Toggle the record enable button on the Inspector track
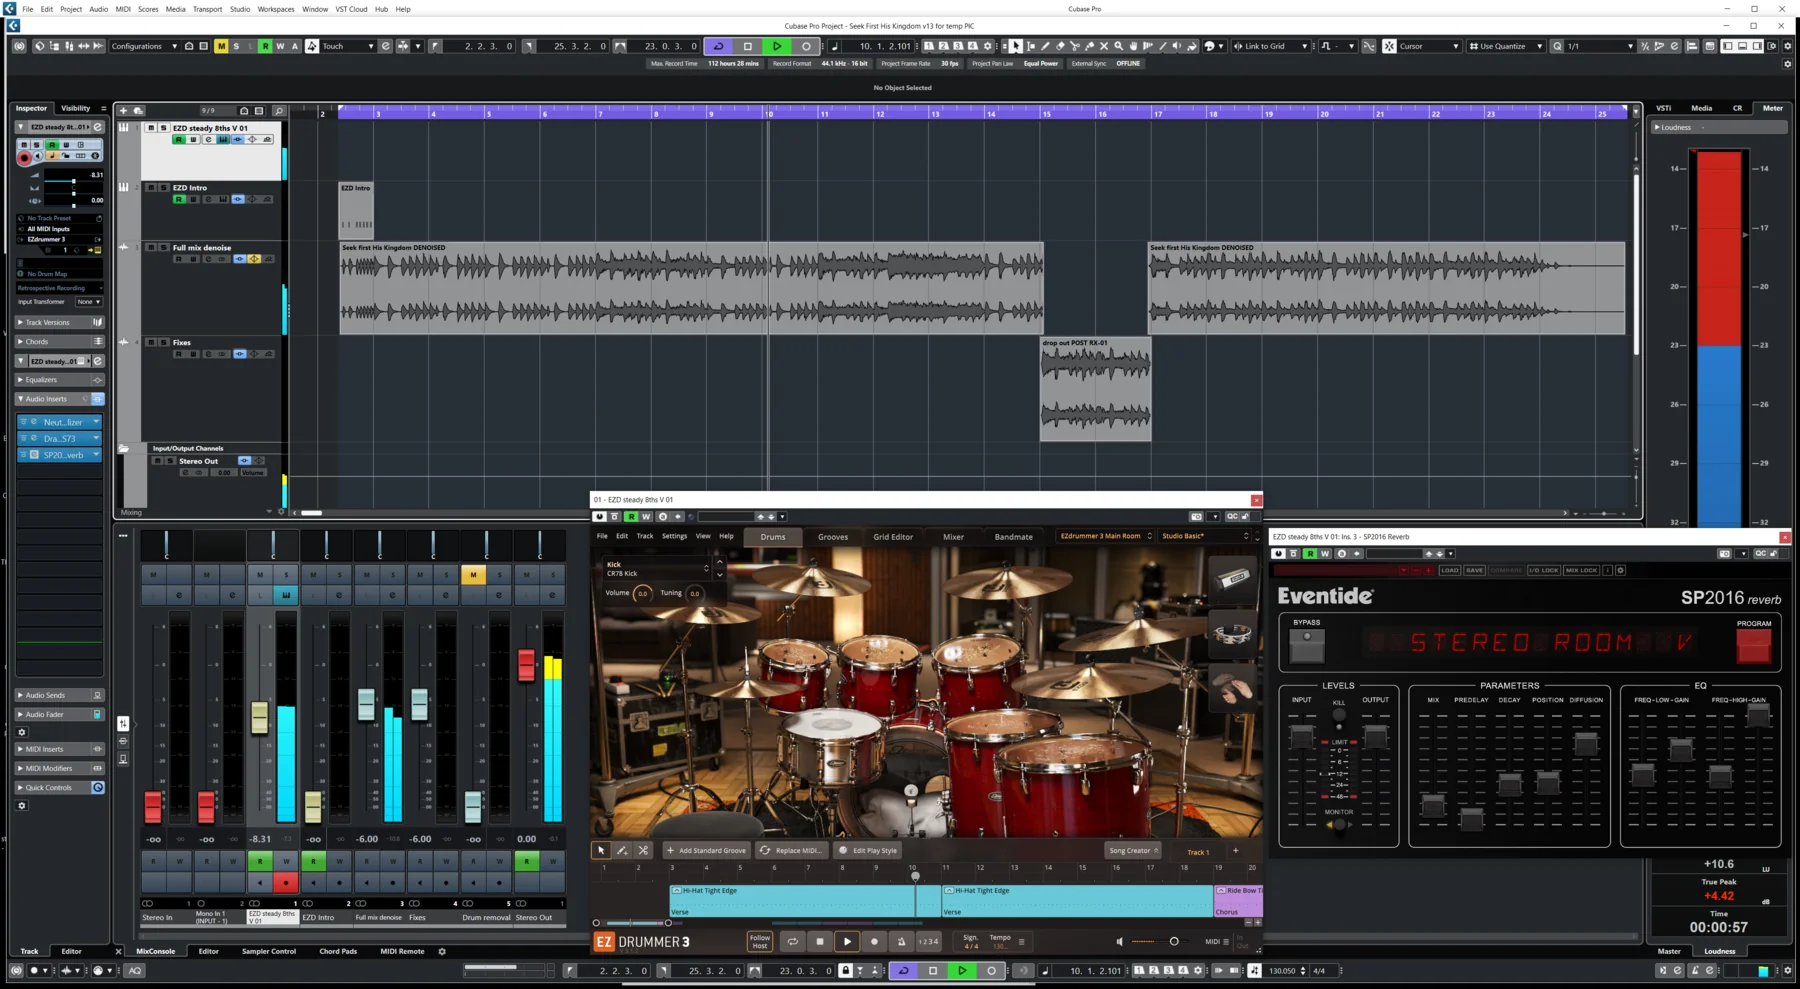1800x989 pixels. [x=25, y=158]
